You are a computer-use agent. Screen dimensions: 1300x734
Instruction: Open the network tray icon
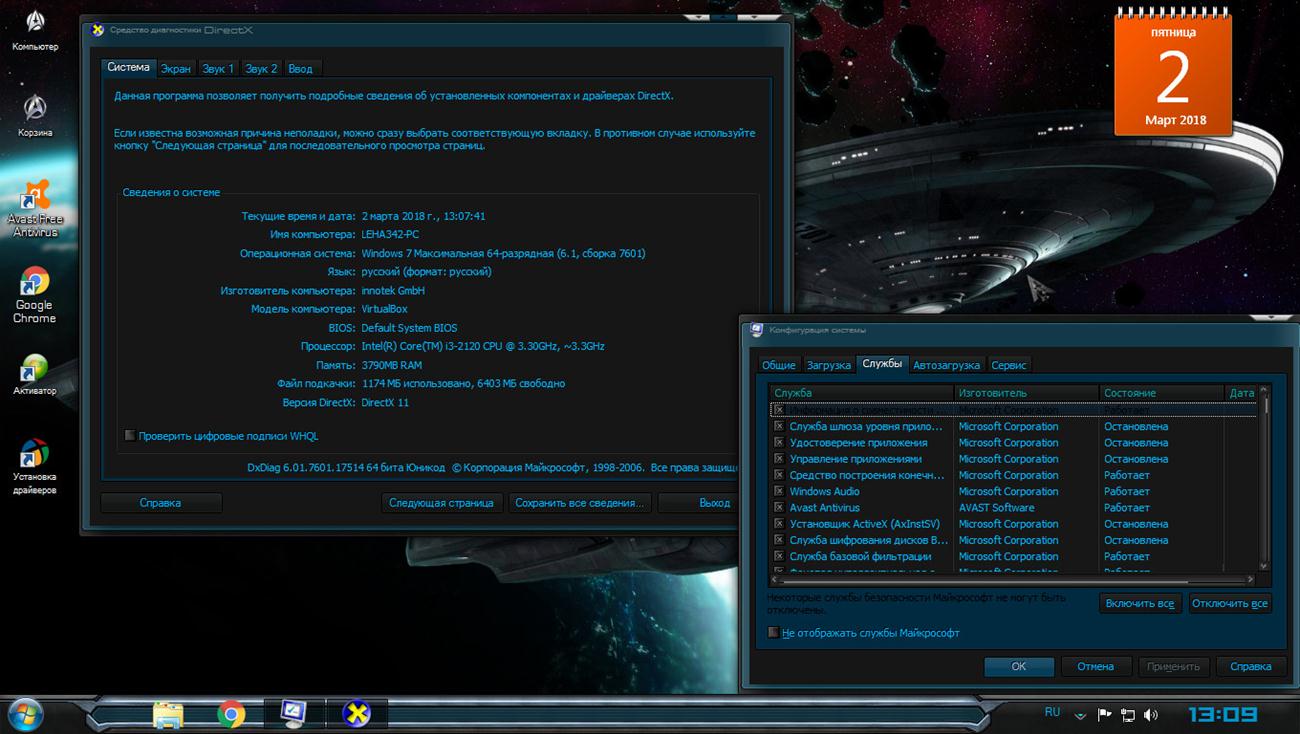click(1128, 715)
